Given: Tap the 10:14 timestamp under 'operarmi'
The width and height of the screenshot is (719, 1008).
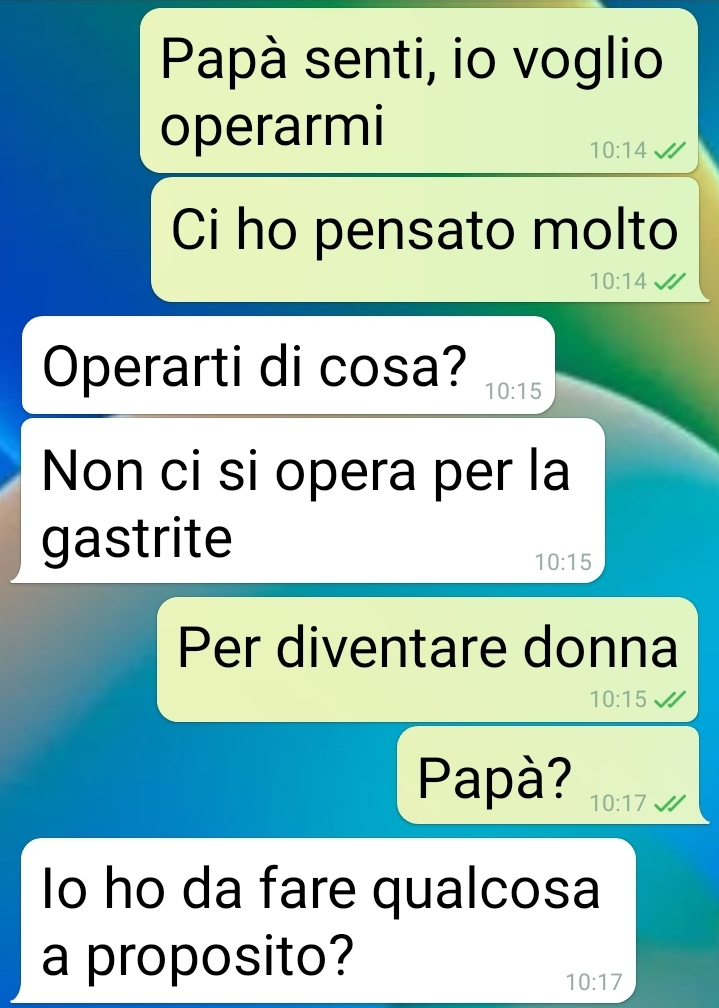Looking at the screenshot, I should click(618, 150).
